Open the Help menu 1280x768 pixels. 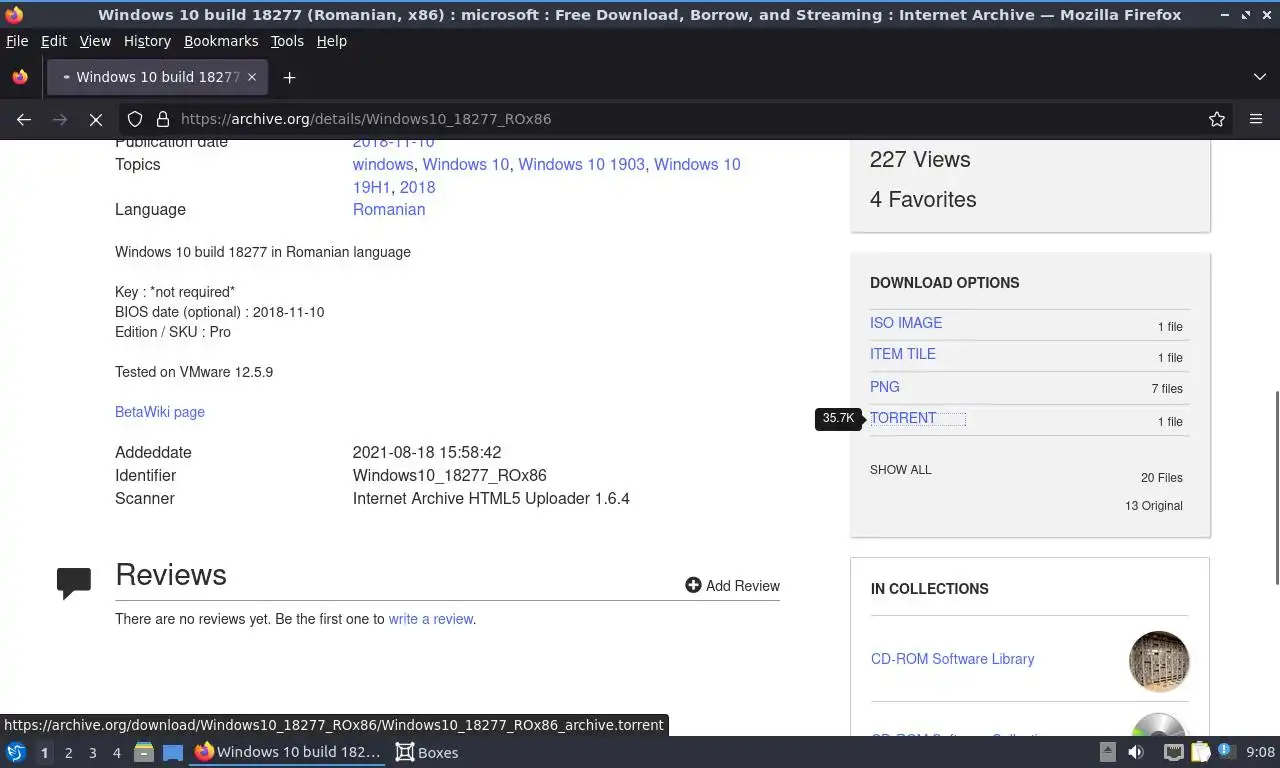pos(332,41)
